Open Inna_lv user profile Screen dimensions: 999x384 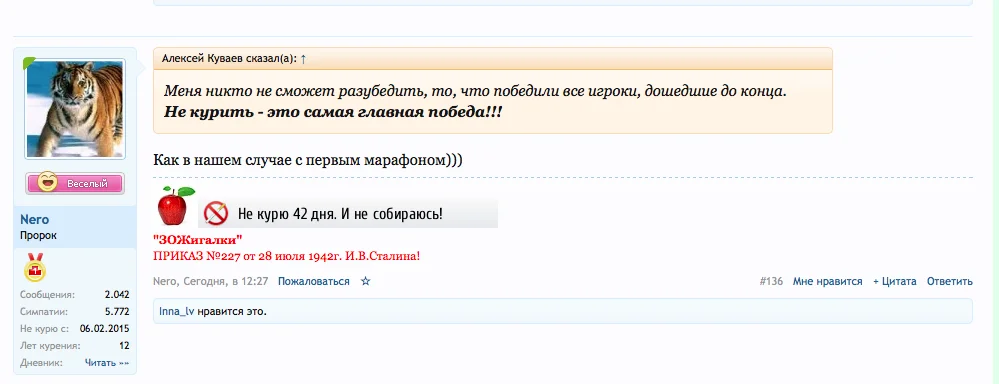[x=176, y=311]
